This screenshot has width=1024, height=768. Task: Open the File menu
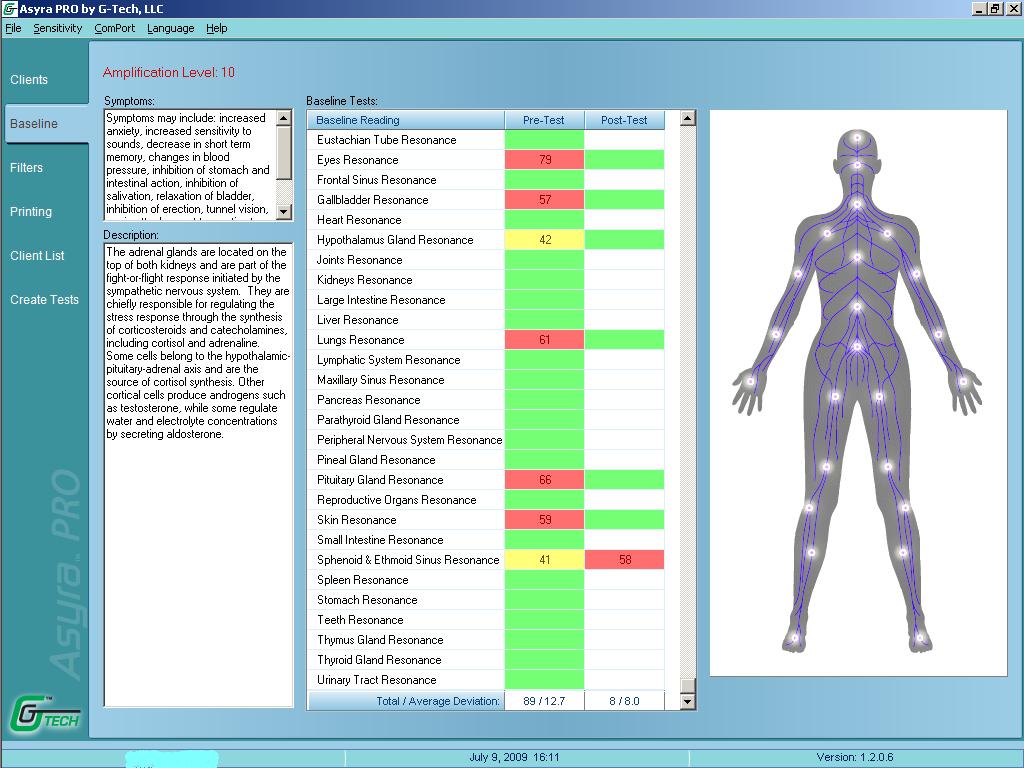(x=13, y=28)
